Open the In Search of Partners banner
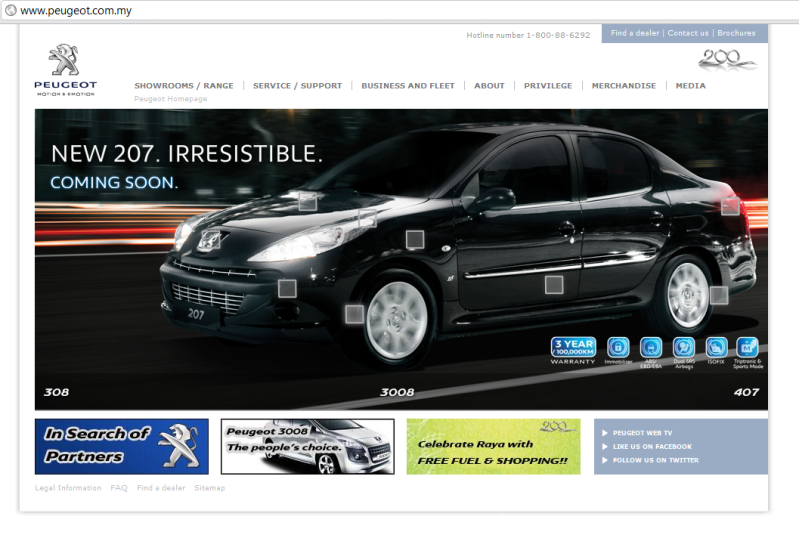The height and width of the screenshot is (538, 799). (x=121, y=446)
